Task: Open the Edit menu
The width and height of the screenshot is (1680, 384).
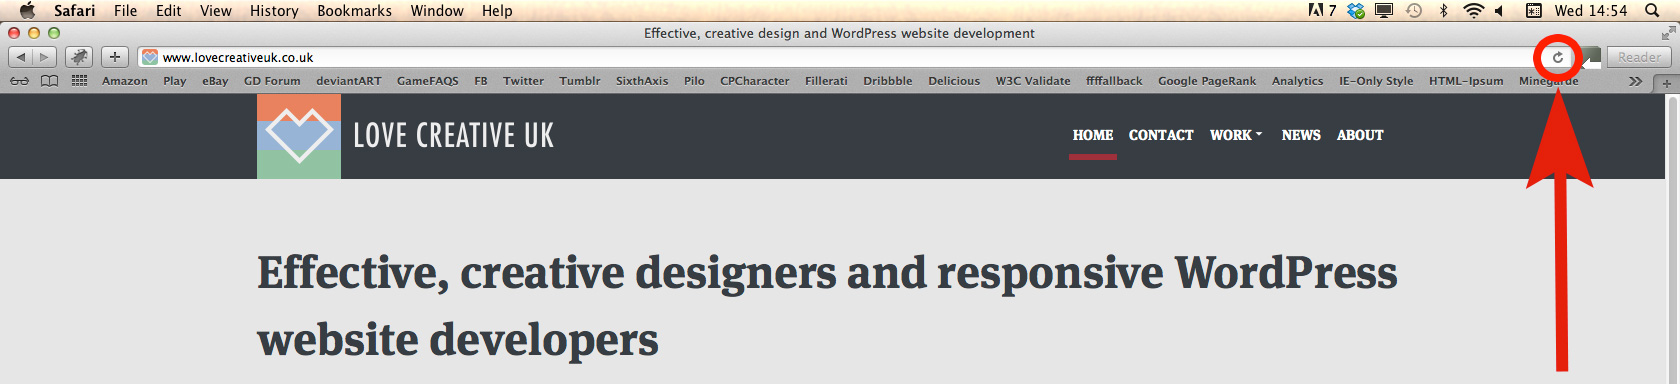Action: [x=168, y=10]
